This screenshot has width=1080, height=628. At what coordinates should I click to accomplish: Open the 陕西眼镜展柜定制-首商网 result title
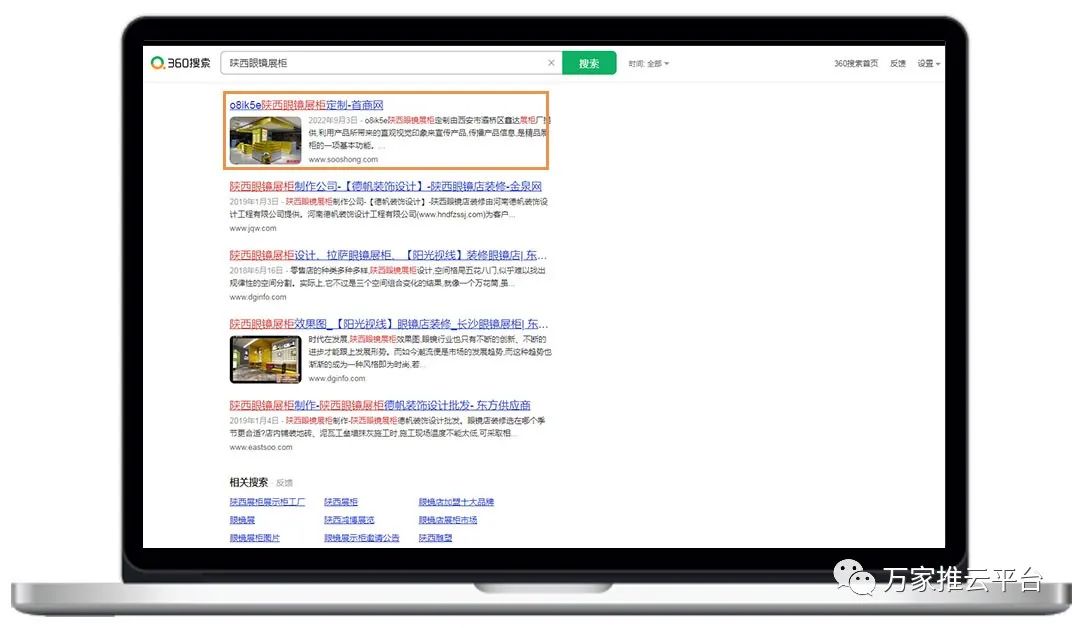tap(306, 105)
